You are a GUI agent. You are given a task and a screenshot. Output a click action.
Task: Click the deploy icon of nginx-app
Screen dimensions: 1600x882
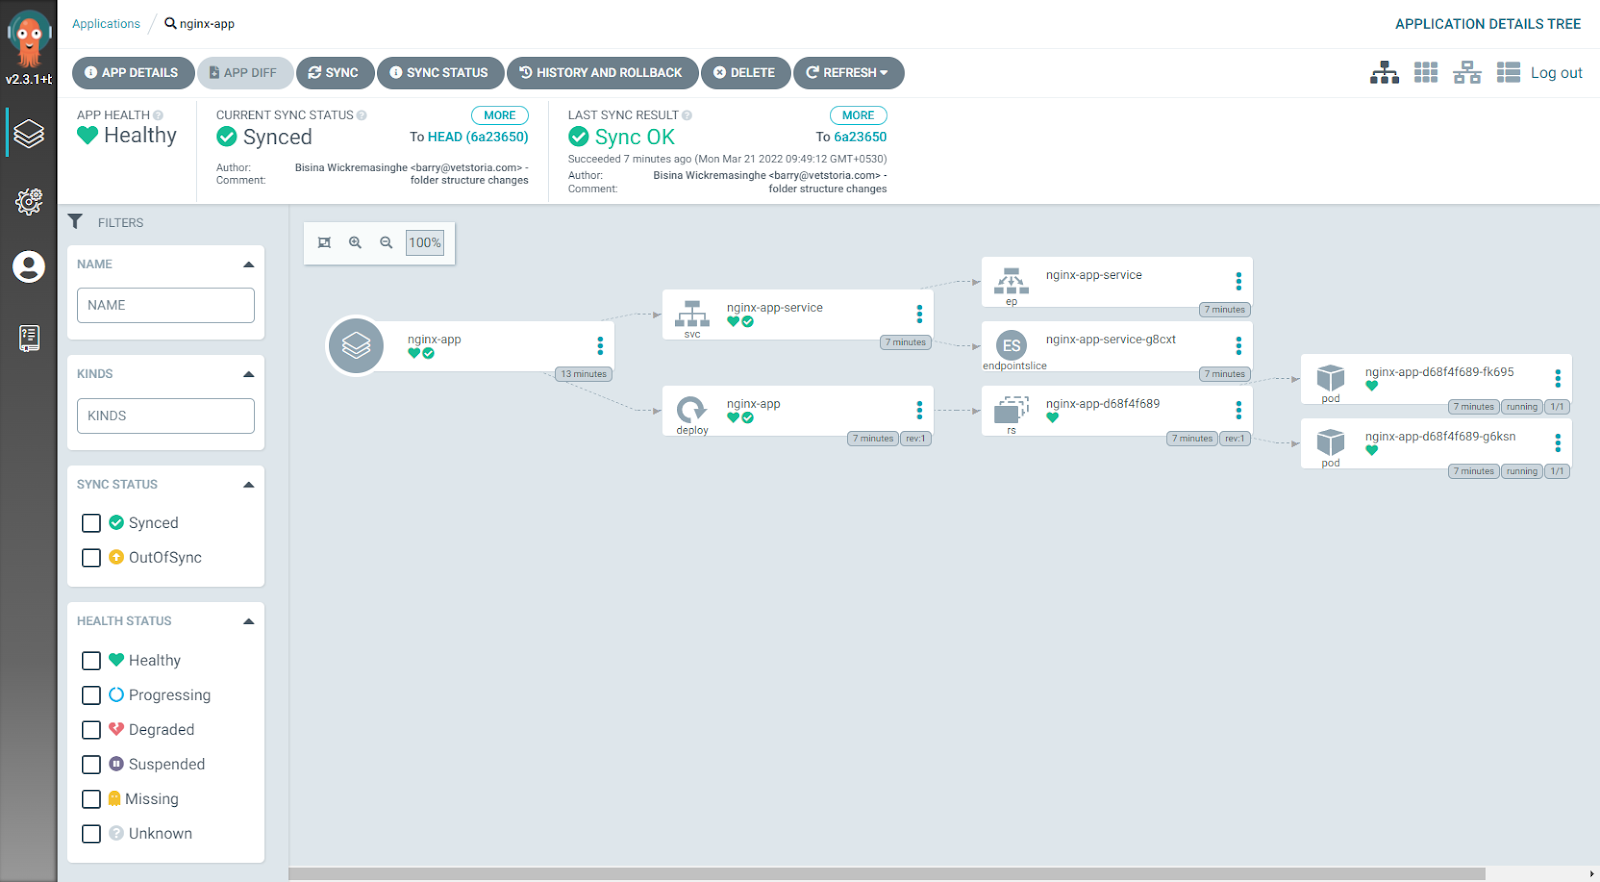click(692, 409)
